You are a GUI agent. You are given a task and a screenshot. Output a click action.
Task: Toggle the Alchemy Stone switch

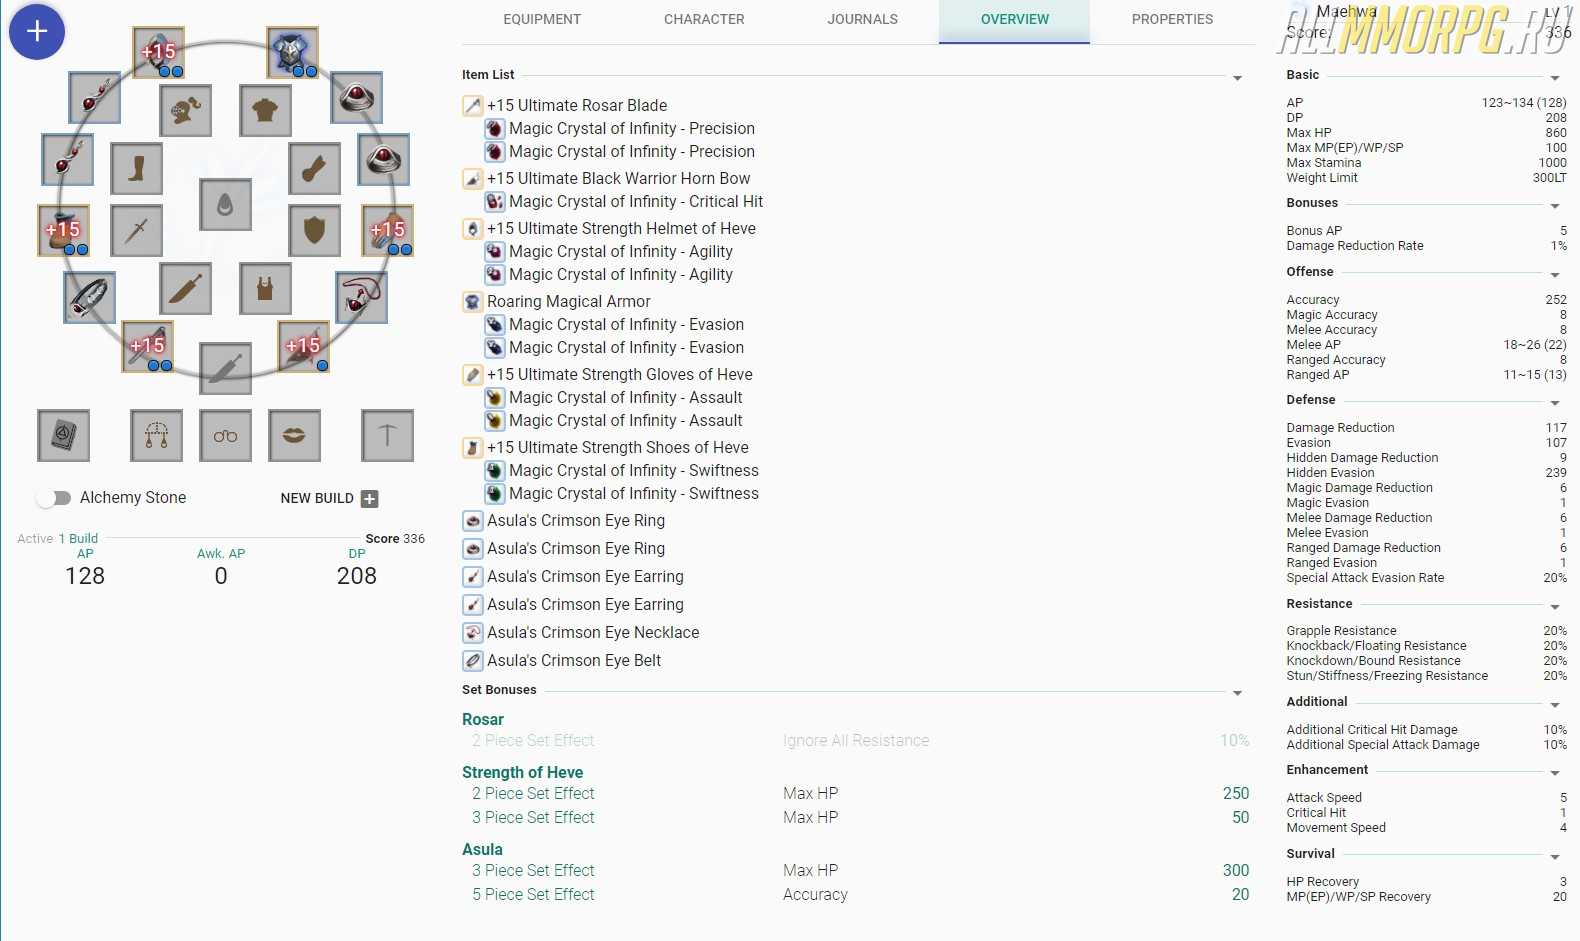[x=53, y=498]
